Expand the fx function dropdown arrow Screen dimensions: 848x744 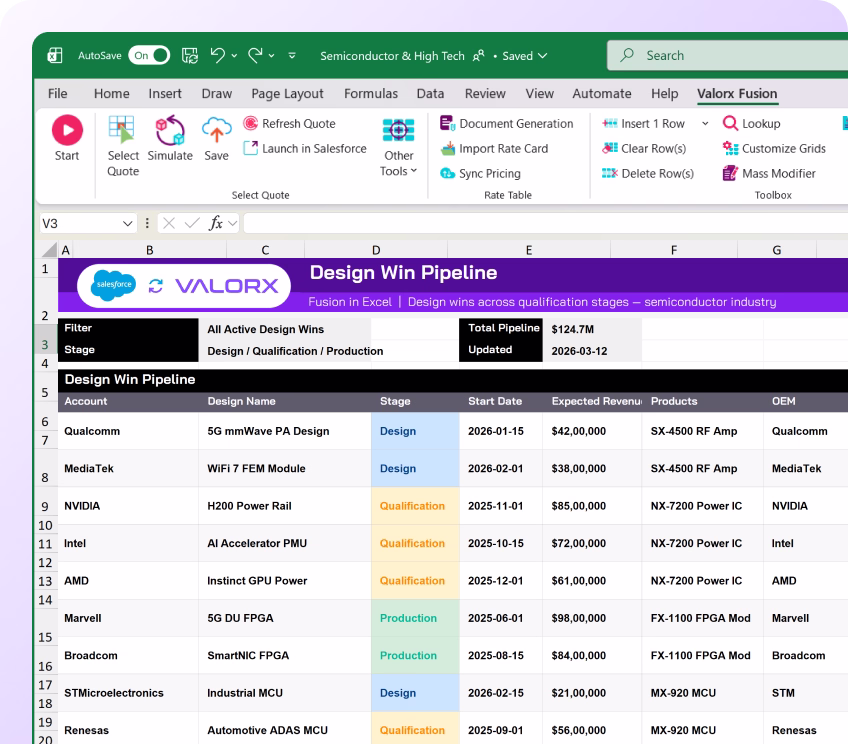tap(233, 223)
